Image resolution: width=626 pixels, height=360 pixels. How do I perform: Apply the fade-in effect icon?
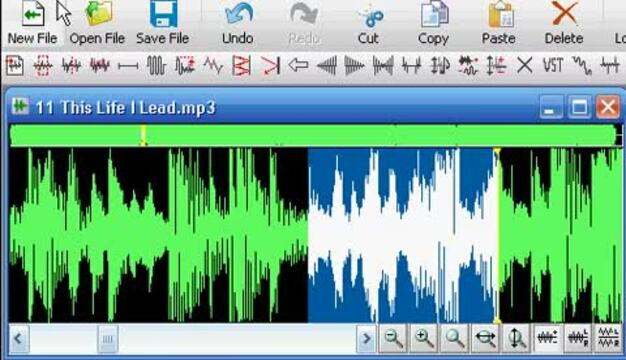pyautogui.click(x=327, y=65)
